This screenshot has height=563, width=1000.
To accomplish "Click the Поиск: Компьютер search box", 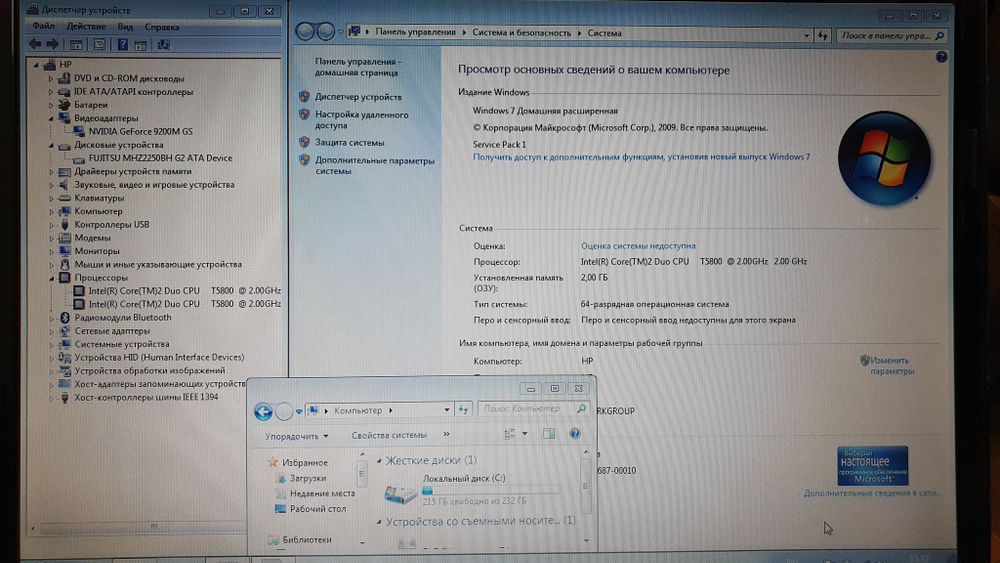I will pyautogui.click(x=533, y=409).
